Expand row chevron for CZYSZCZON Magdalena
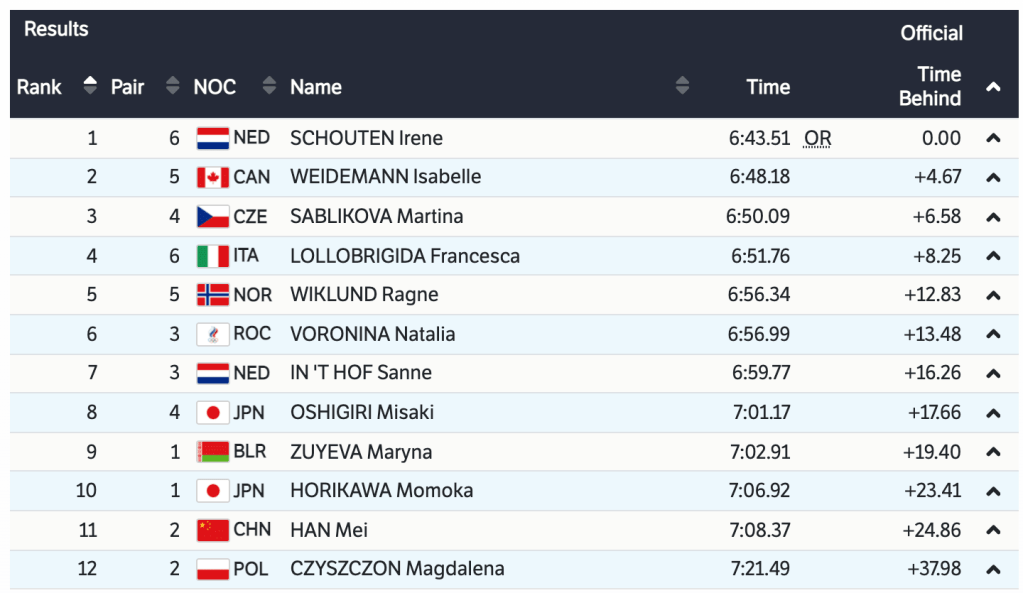 993,569
